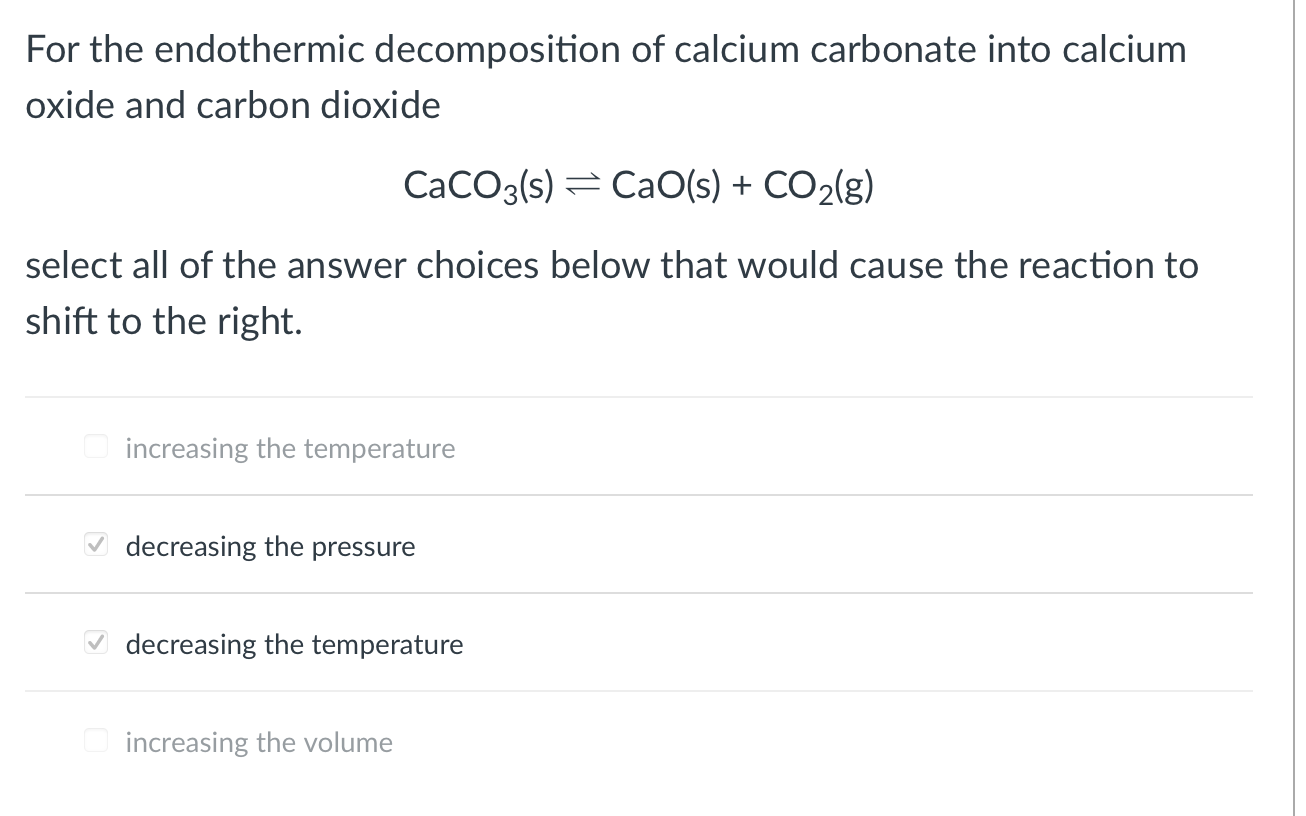Select the "increasing the volume" answer text

pos(258,742)
